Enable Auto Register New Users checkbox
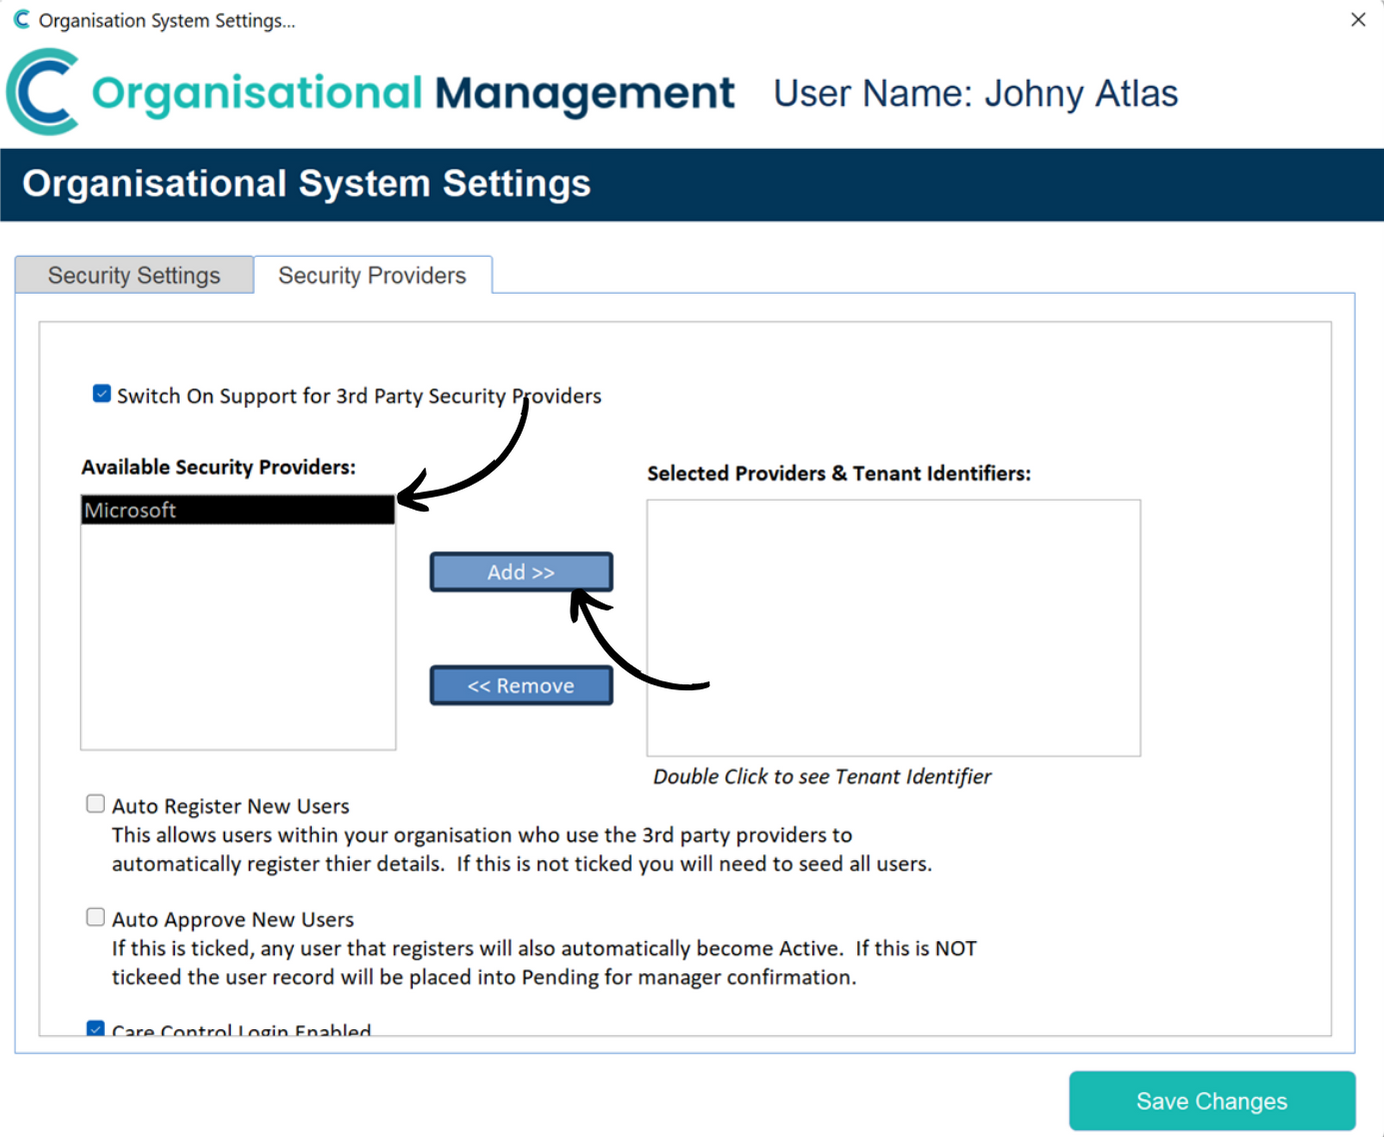This screenshot has height=1137, width=1384. click(x=96, y=804)
